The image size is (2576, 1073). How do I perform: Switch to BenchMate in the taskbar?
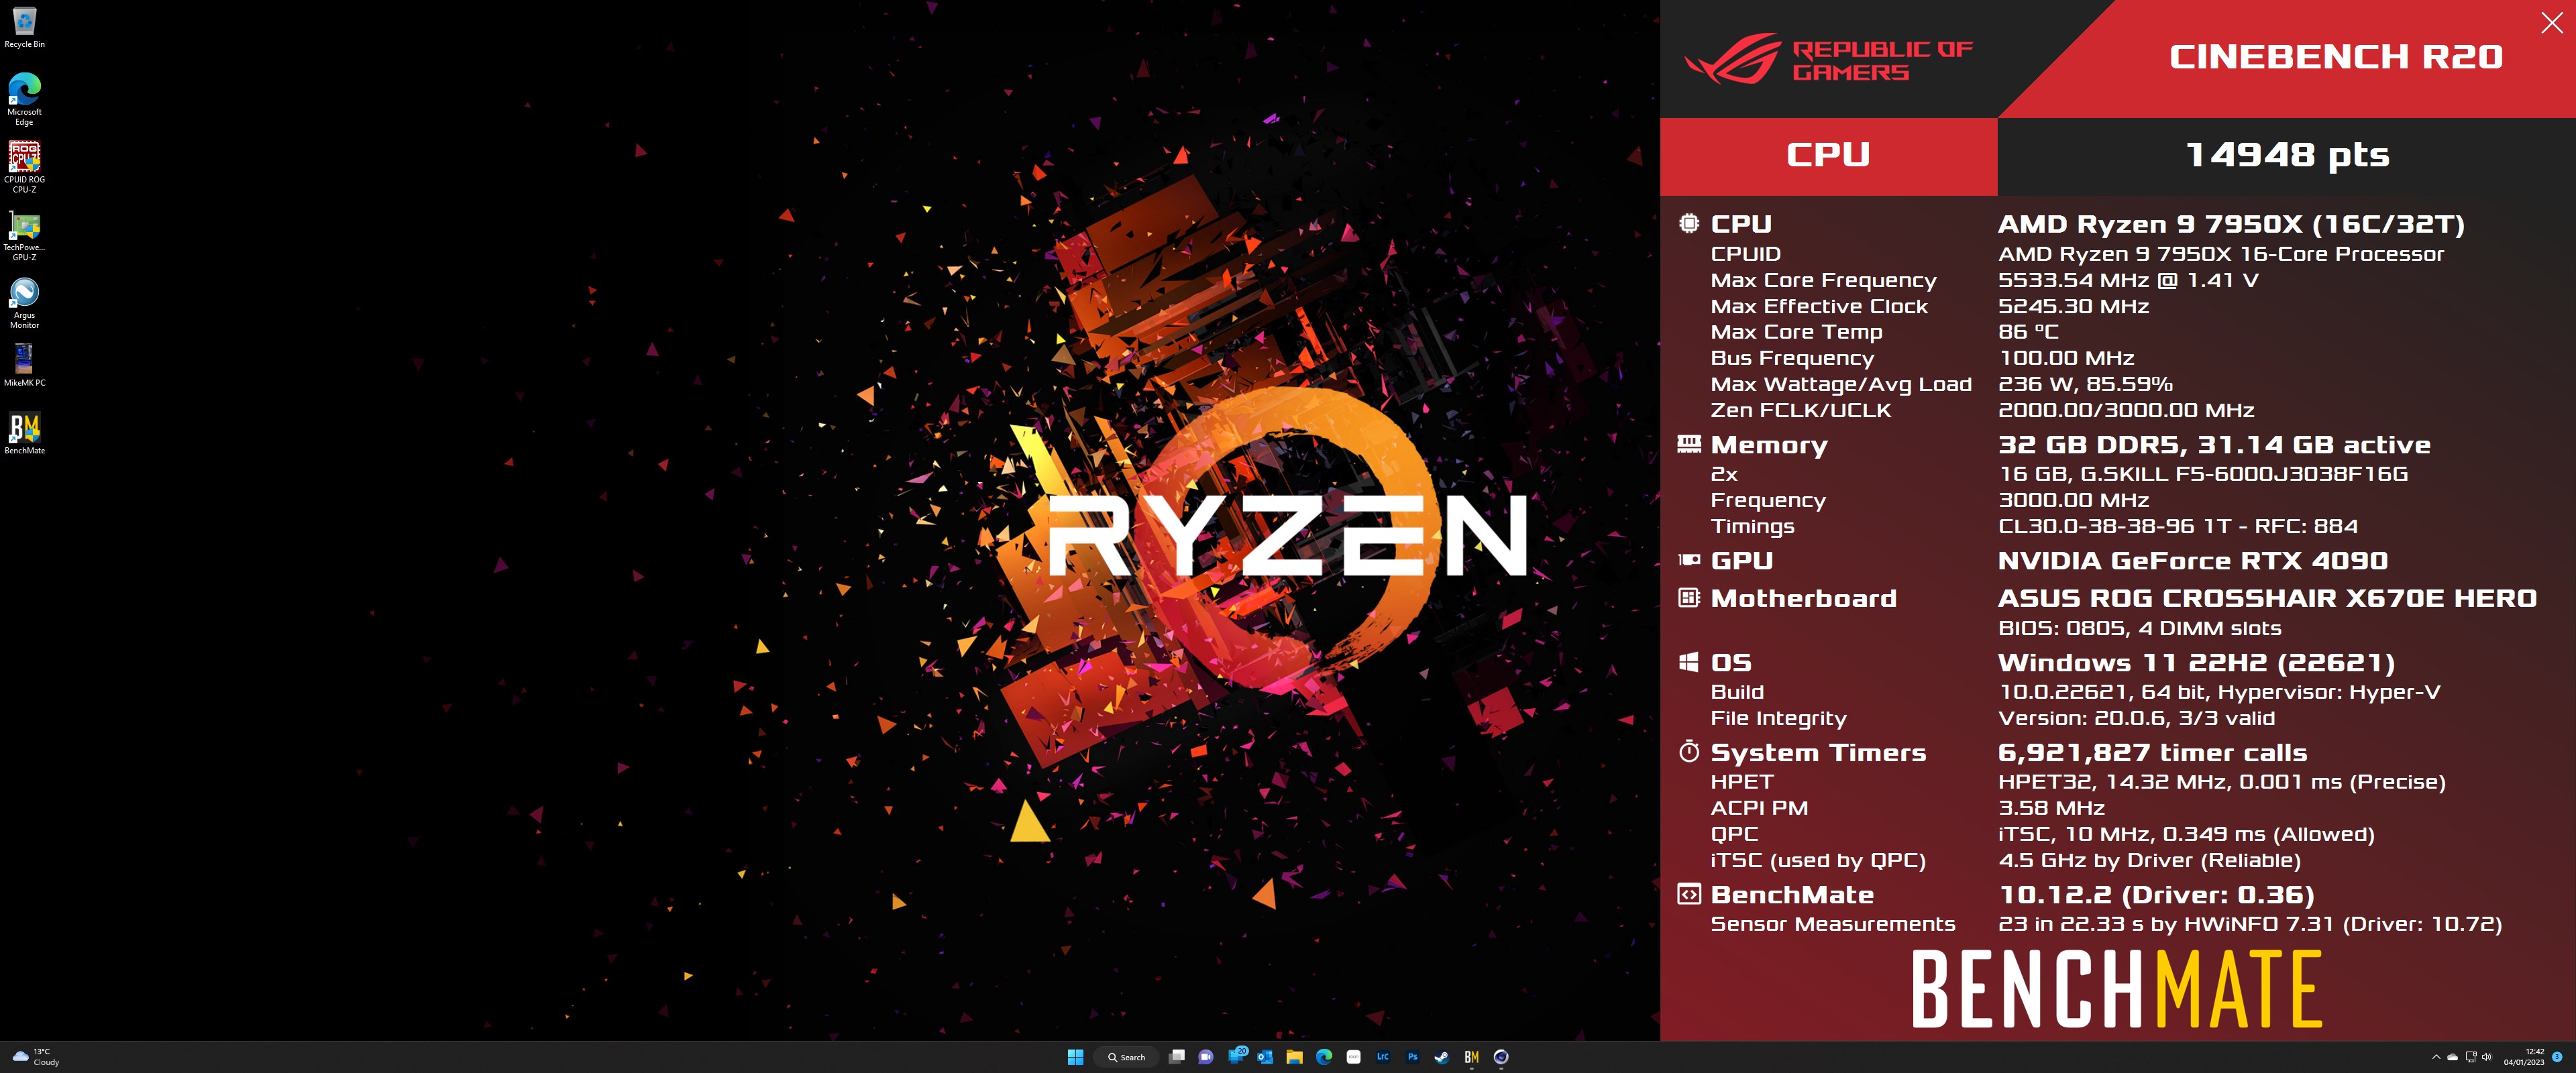pos(1471,1057)
